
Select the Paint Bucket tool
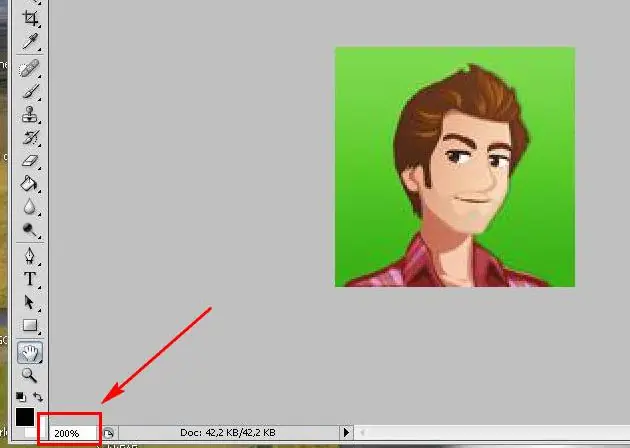(30, 184)
